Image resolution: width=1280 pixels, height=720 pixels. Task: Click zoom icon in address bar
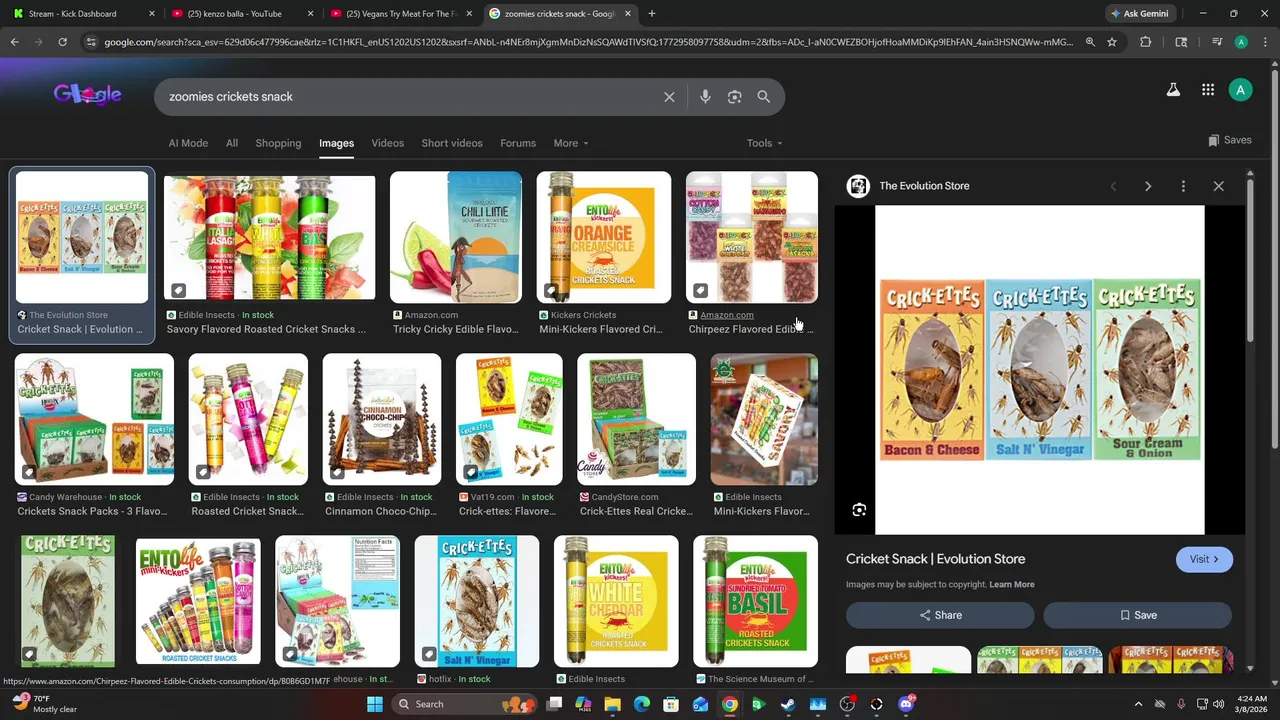pyautogui.click(x=1090, y=42)
